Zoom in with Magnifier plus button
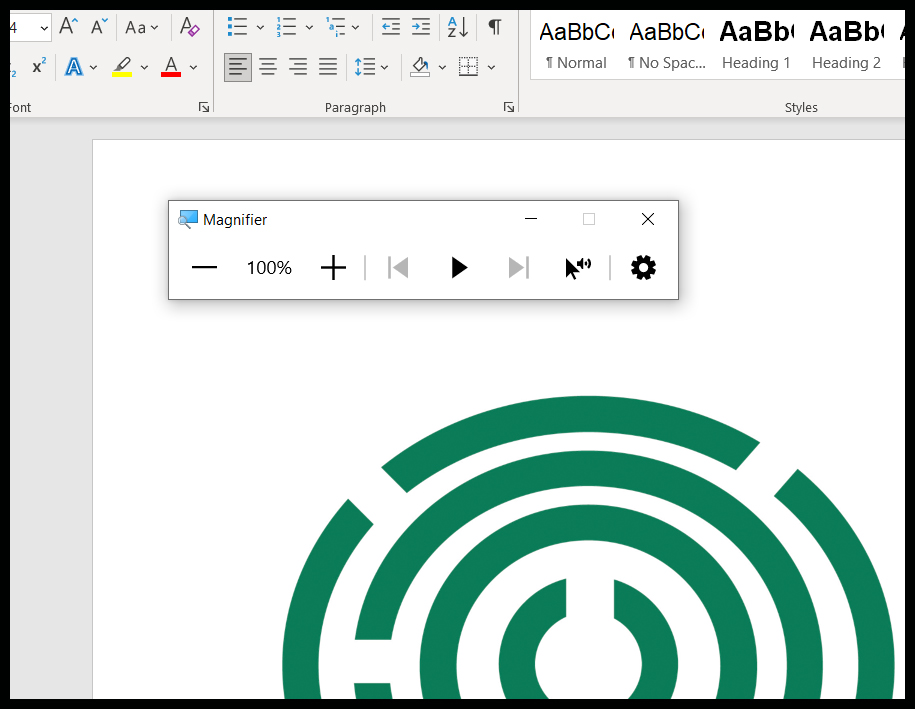Viewport: 915px width, 709px height. [x=333, y=268]
